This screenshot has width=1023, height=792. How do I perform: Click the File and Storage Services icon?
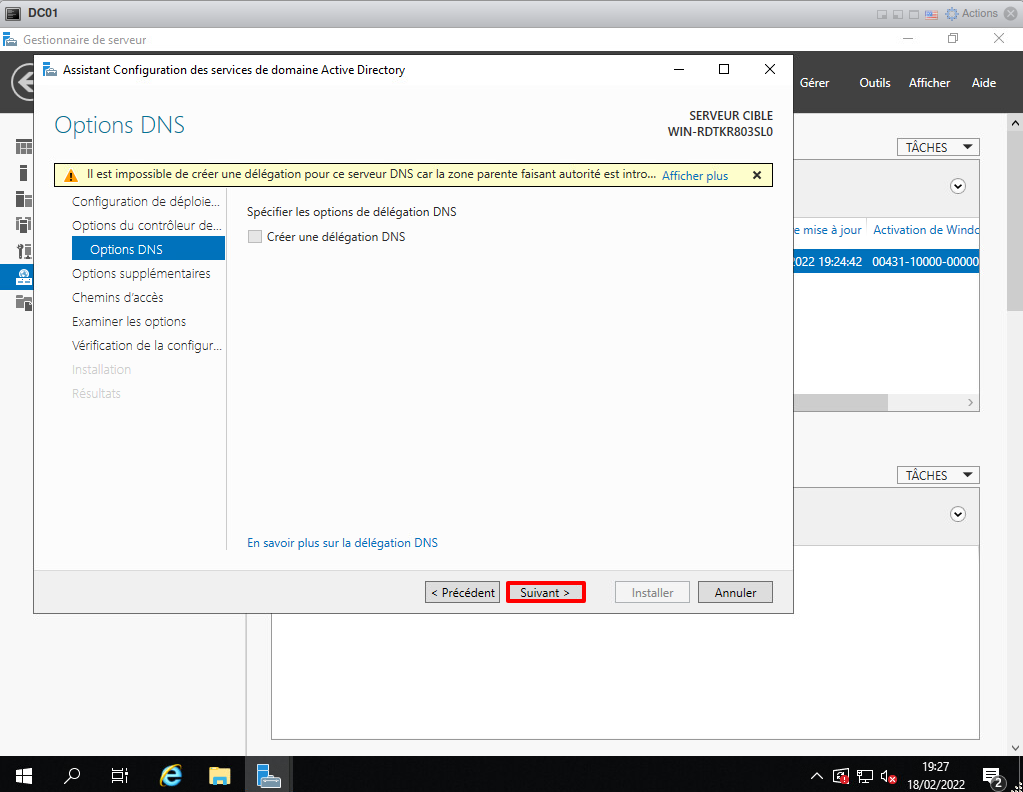[x=23, y=303]
